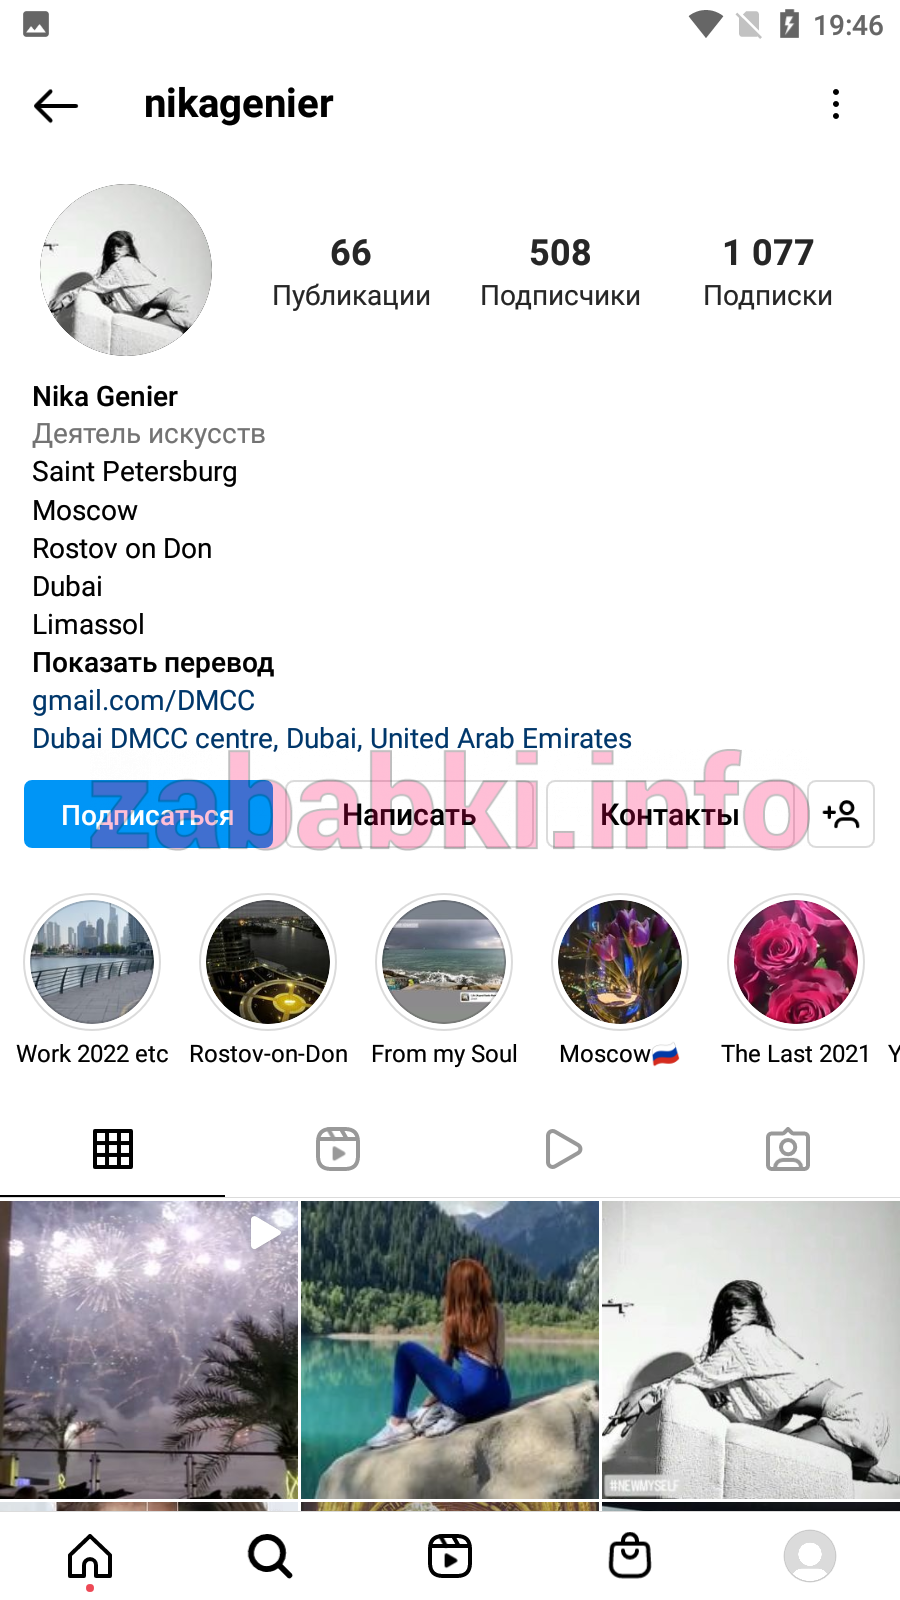Screen dimensions: 900x1600
Task: Tap the Контакты button
Action: (x=670, y=814)
